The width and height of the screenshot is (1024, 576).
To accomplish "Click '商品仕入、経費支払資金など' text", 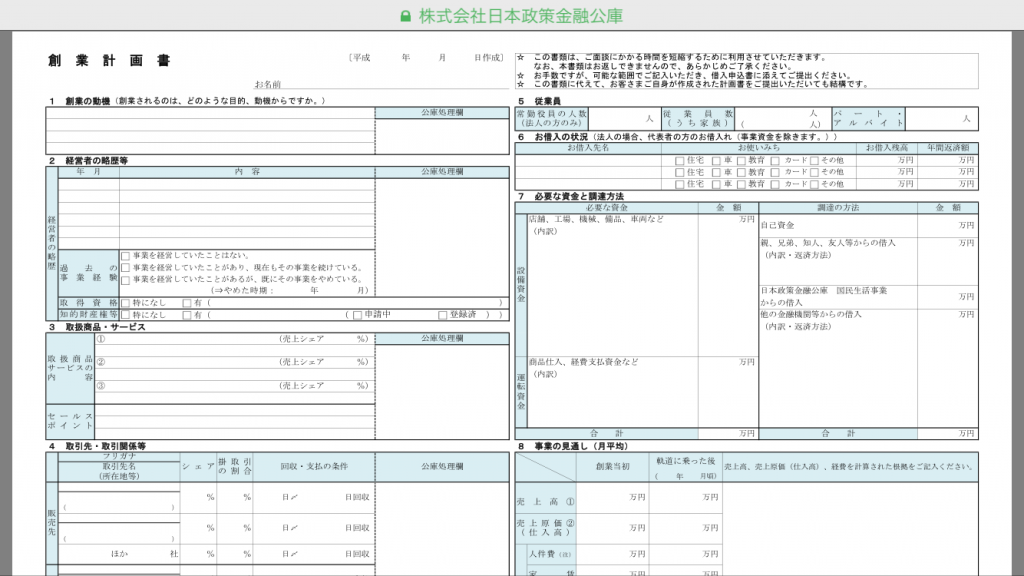I will click(583, 362).
